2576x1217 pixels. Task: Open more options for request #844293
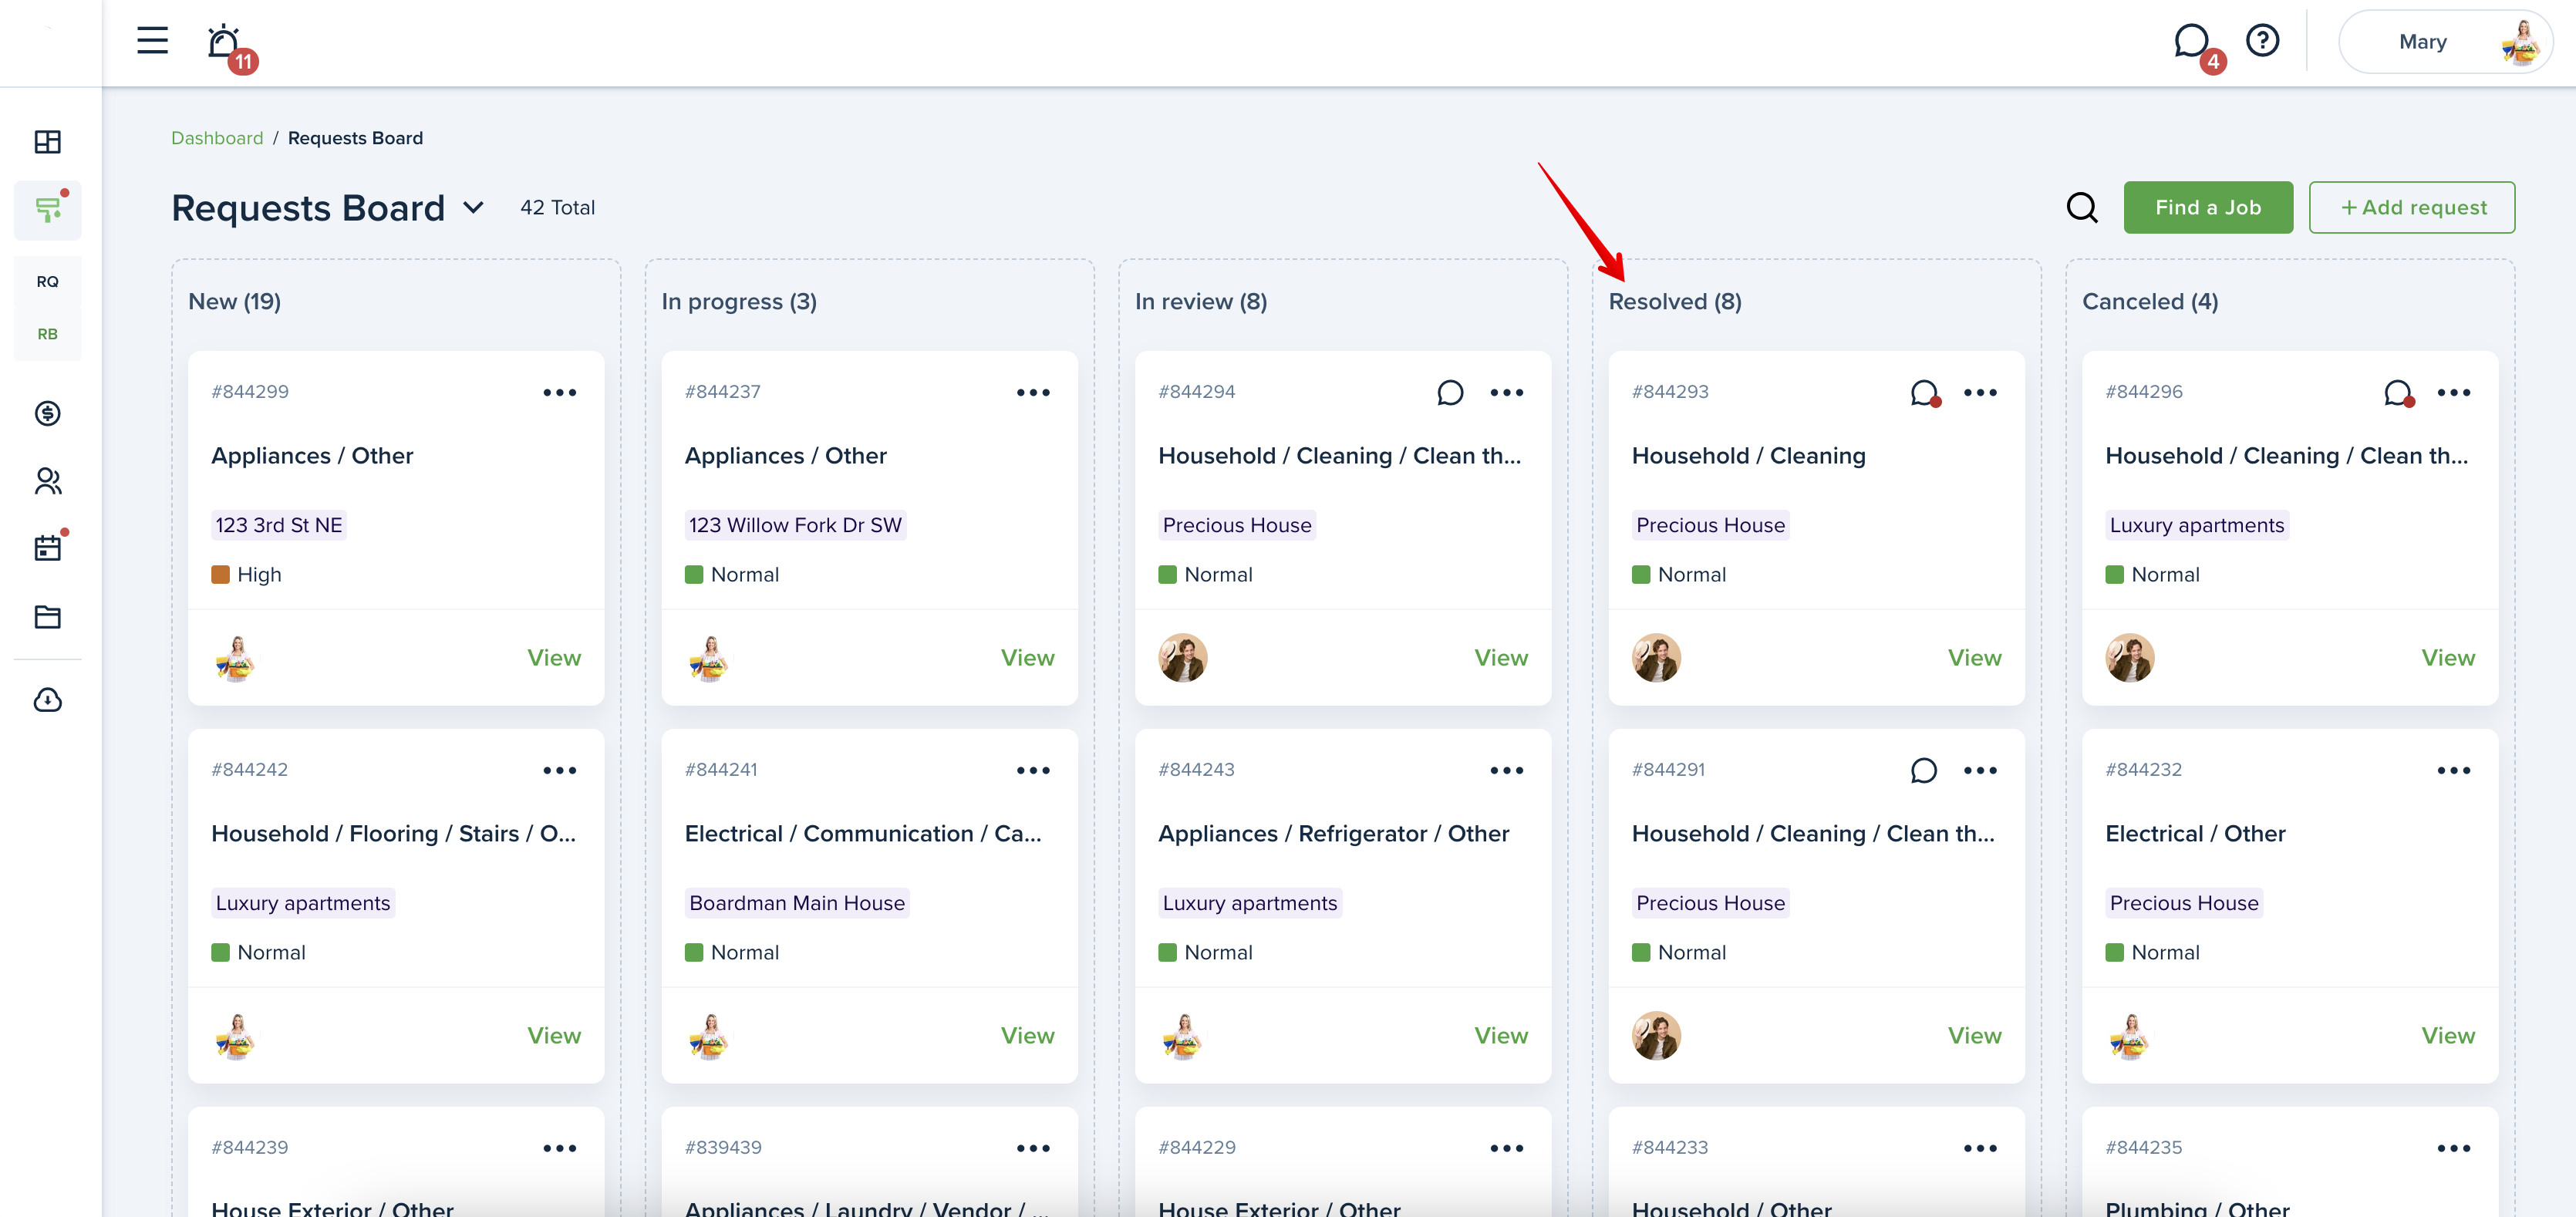click(1980, 393)
